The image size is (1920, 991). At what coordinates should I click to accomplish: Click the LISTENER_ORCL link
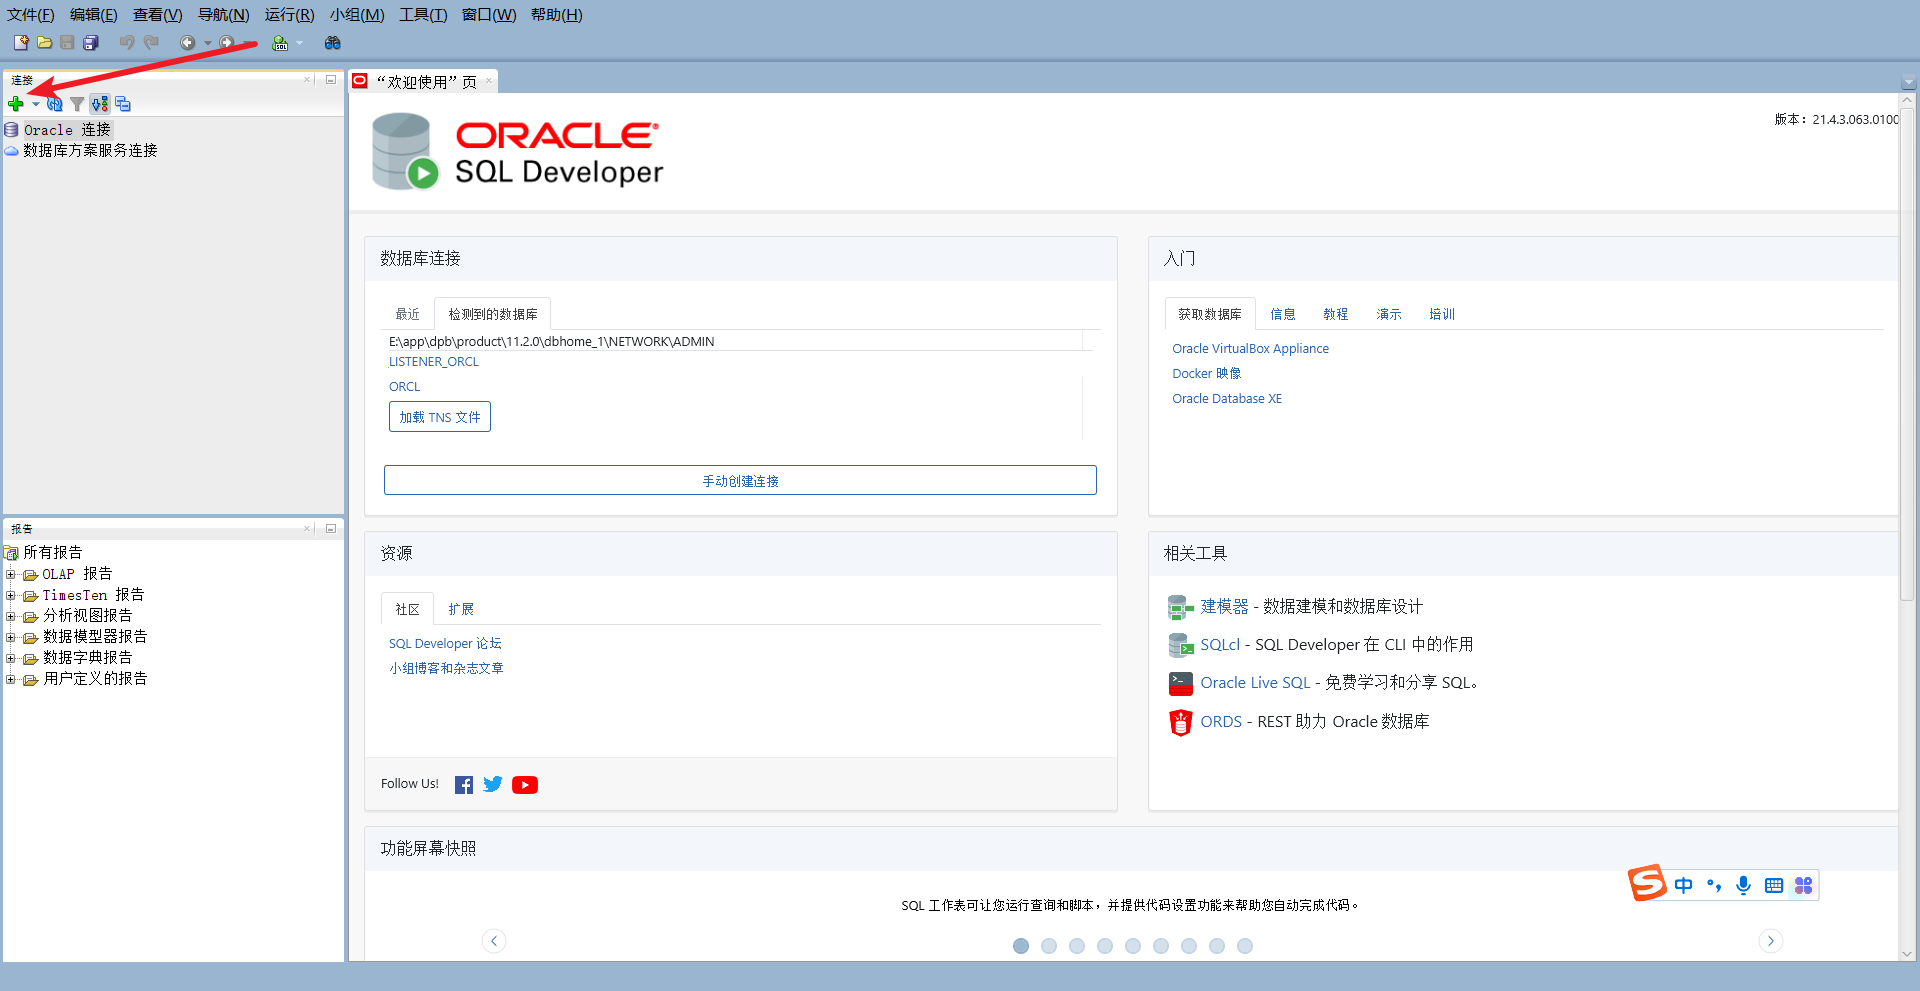click(434, 362)
